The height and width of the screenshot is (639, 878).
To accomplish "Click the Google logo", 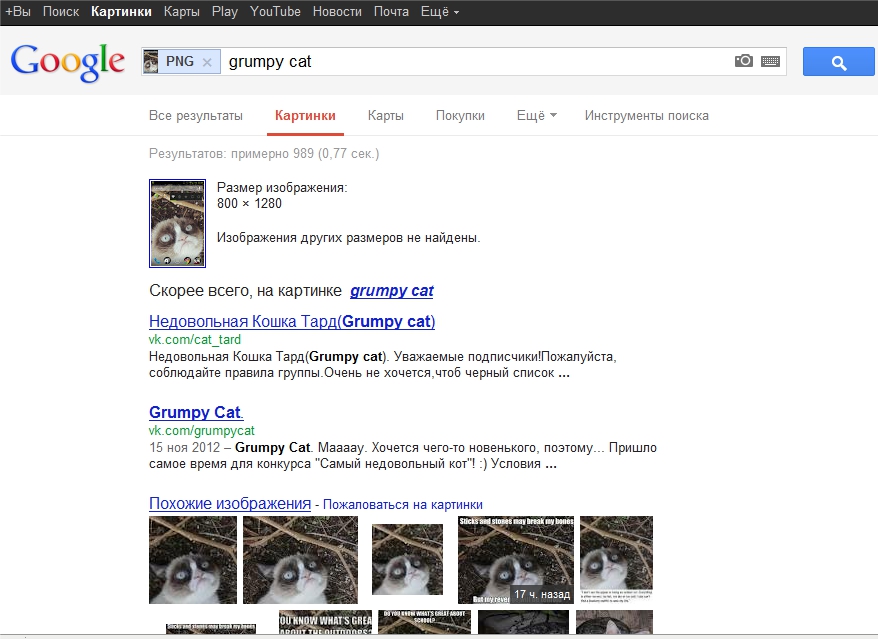I will coord(67,62).
